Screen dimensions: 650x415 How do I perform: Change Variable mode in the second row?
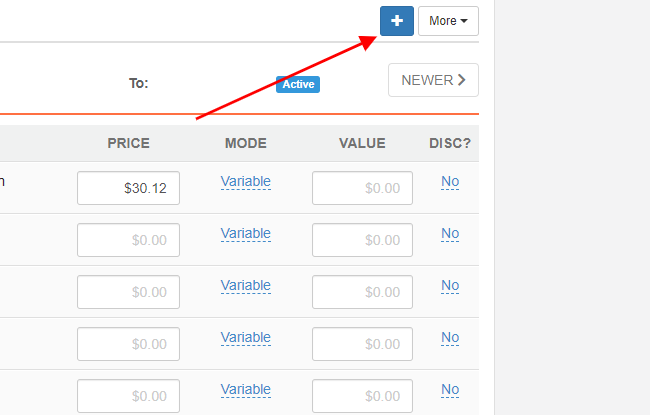coord(246,233)
